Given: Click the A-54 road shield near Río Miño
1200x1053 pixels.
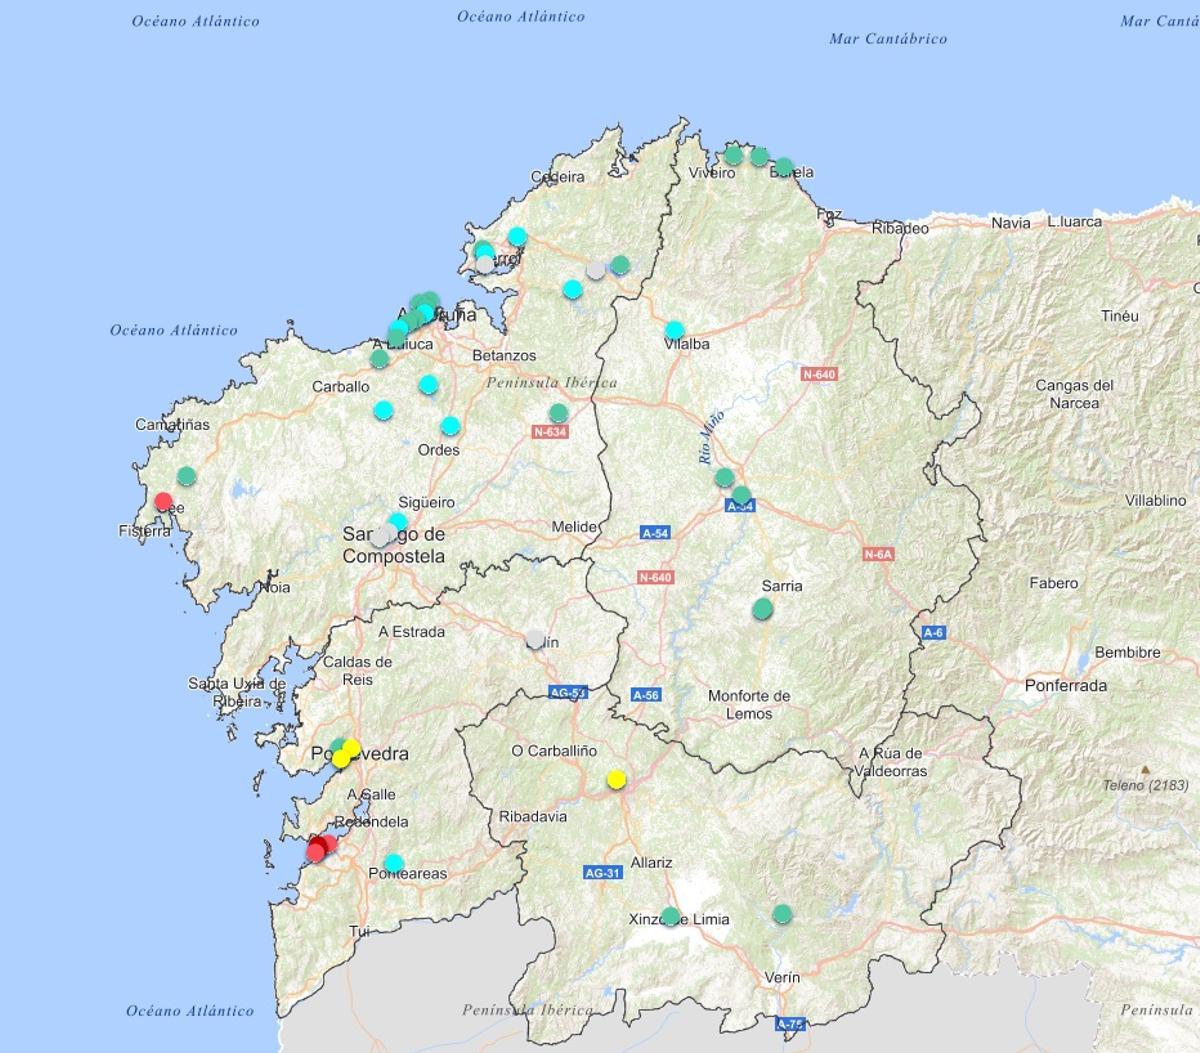Looking at the screenshot, I should pyautogui.click(x=740, y=505).
